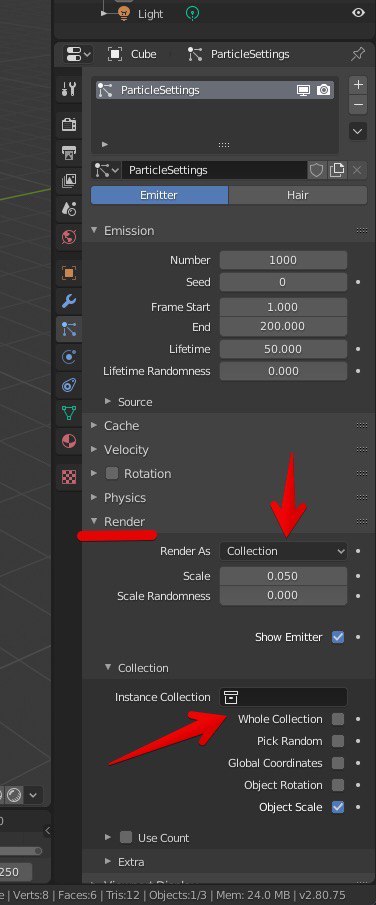376x905 pixels.
Task: Expand the Use Count subpanel
Action: [108, 837]
